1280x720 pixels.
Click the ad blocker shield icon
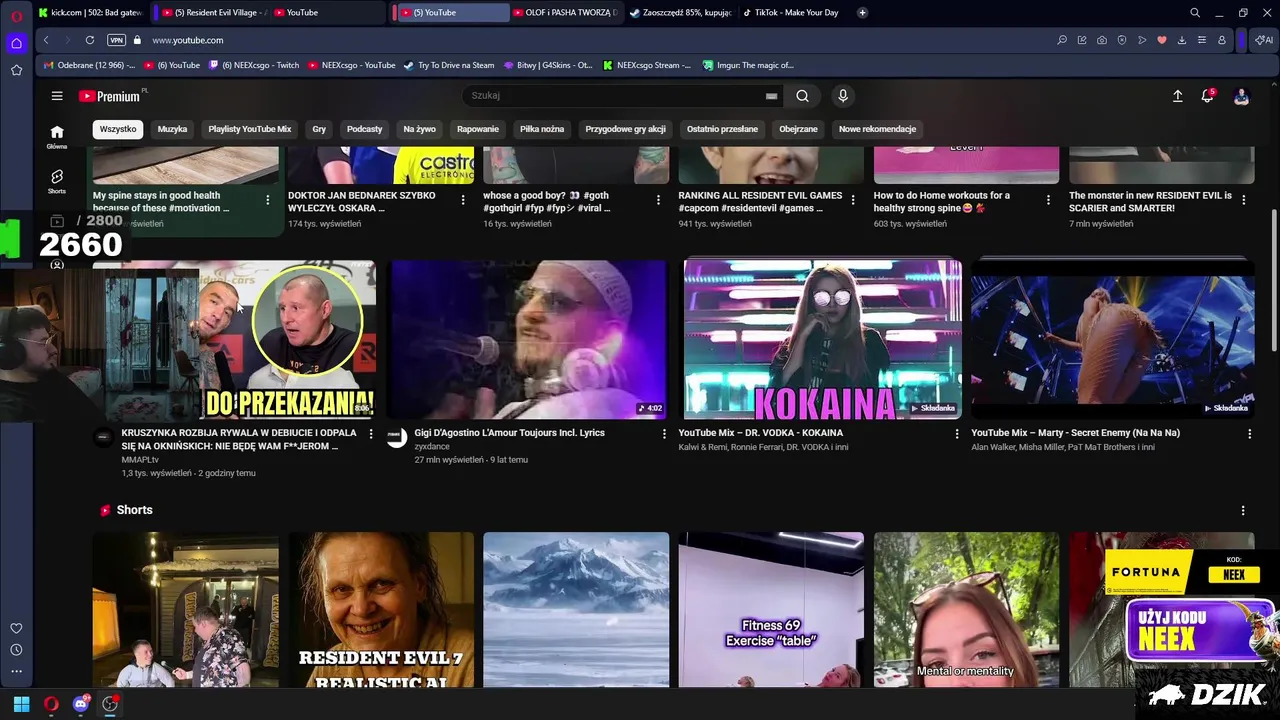[x=1122, y=40]
